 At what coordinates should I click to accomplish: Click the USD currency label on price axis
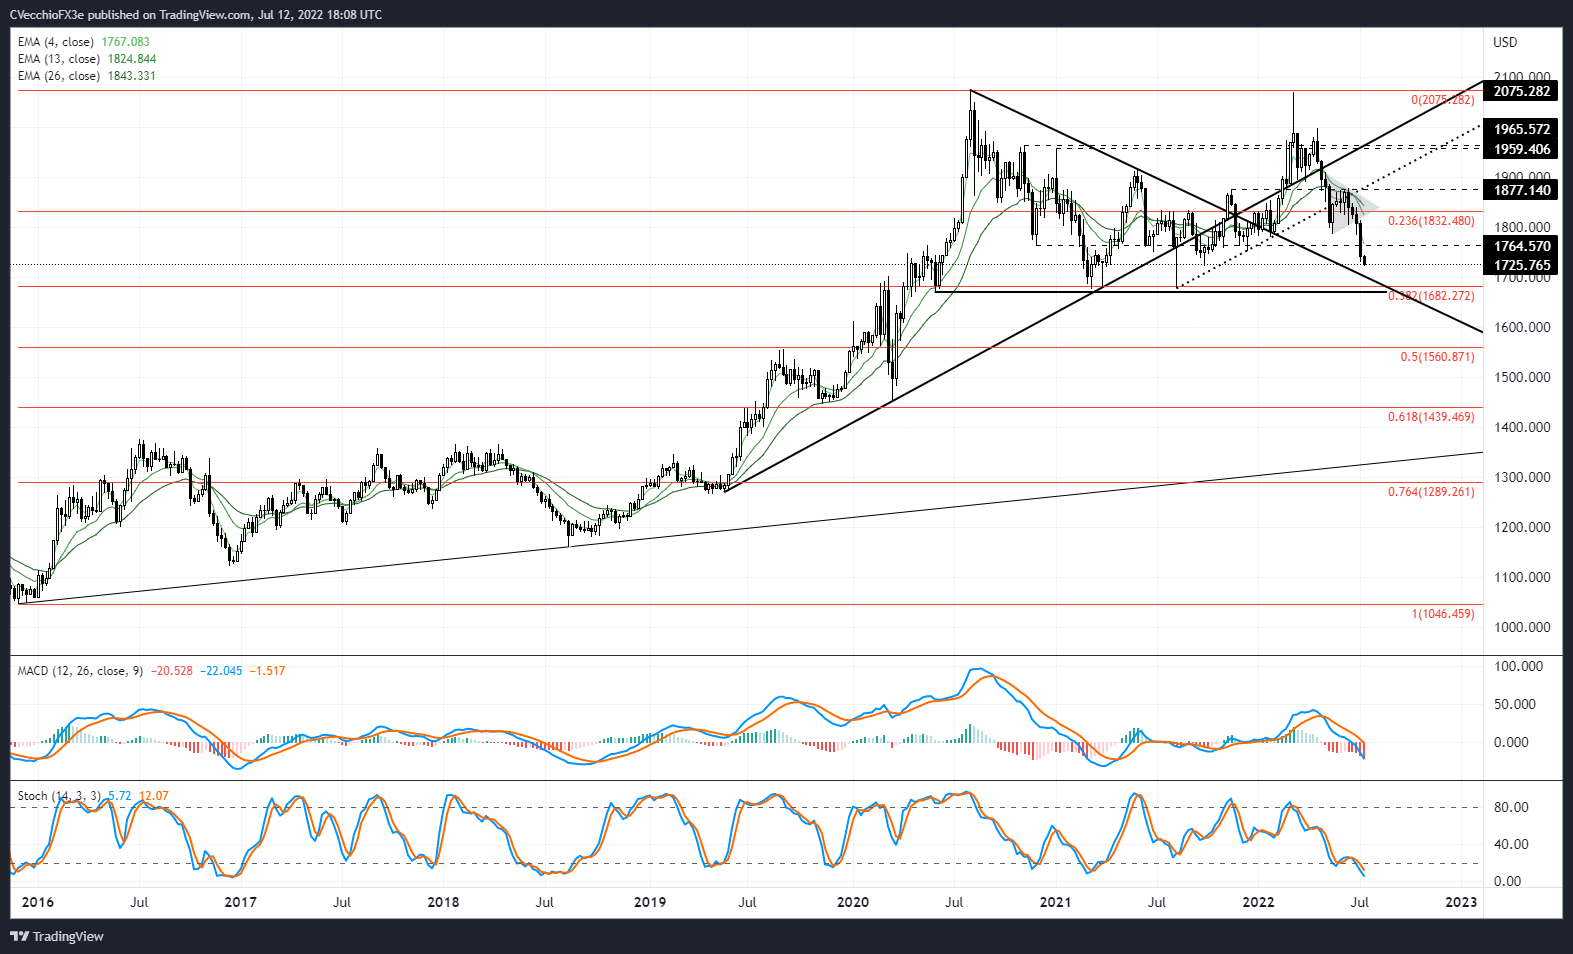[x=1504, y=42]
